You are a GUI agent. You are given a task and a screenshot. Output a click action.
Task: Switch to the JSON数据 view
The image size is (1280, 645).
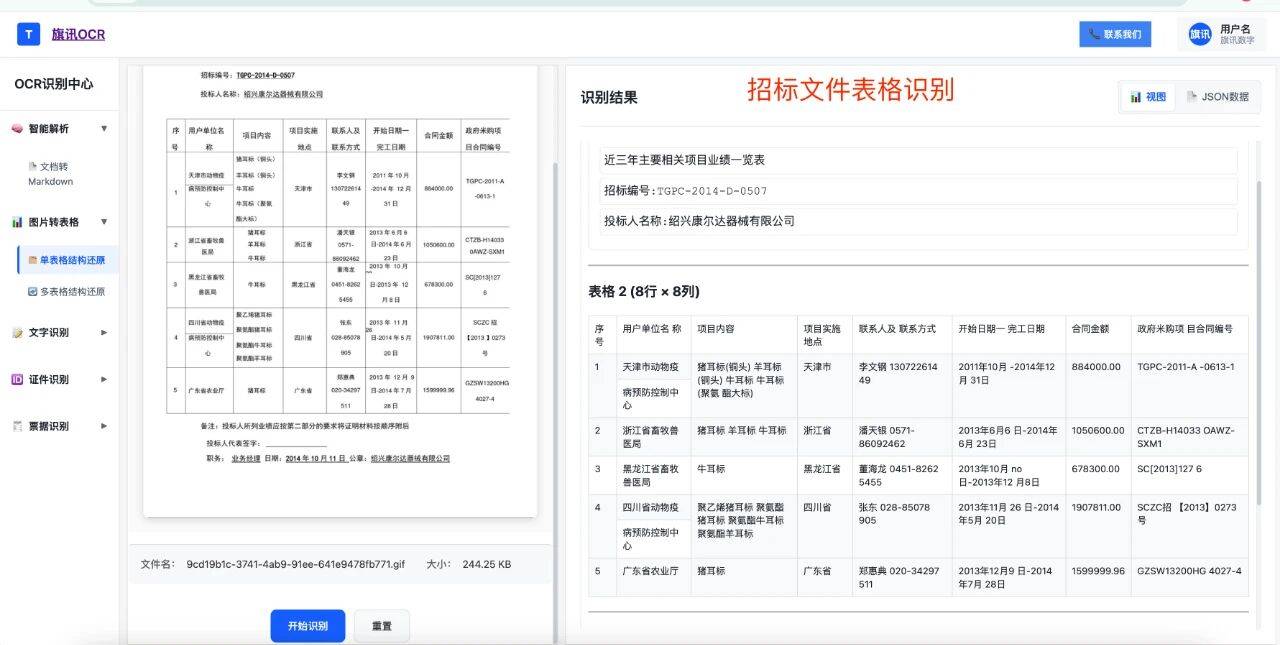pyautogui.click(x=1217, y=97)
